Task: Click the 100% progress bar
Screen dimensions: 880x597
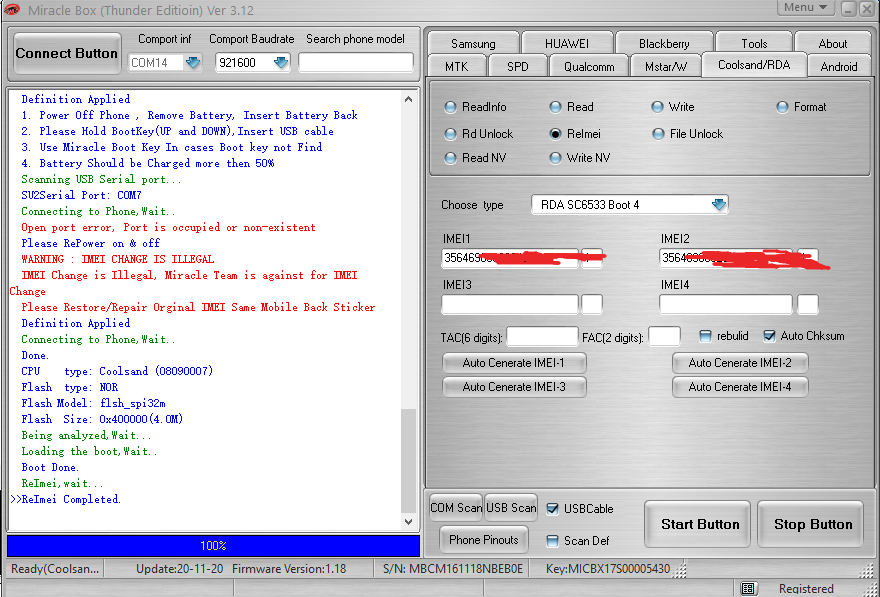Action: 213,545
